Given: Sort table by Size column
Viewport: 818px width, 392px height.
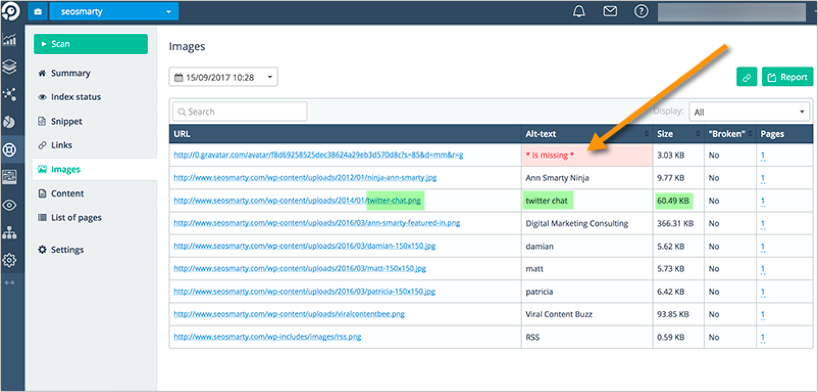Looking at the screenshot, I should coord(678,134).
